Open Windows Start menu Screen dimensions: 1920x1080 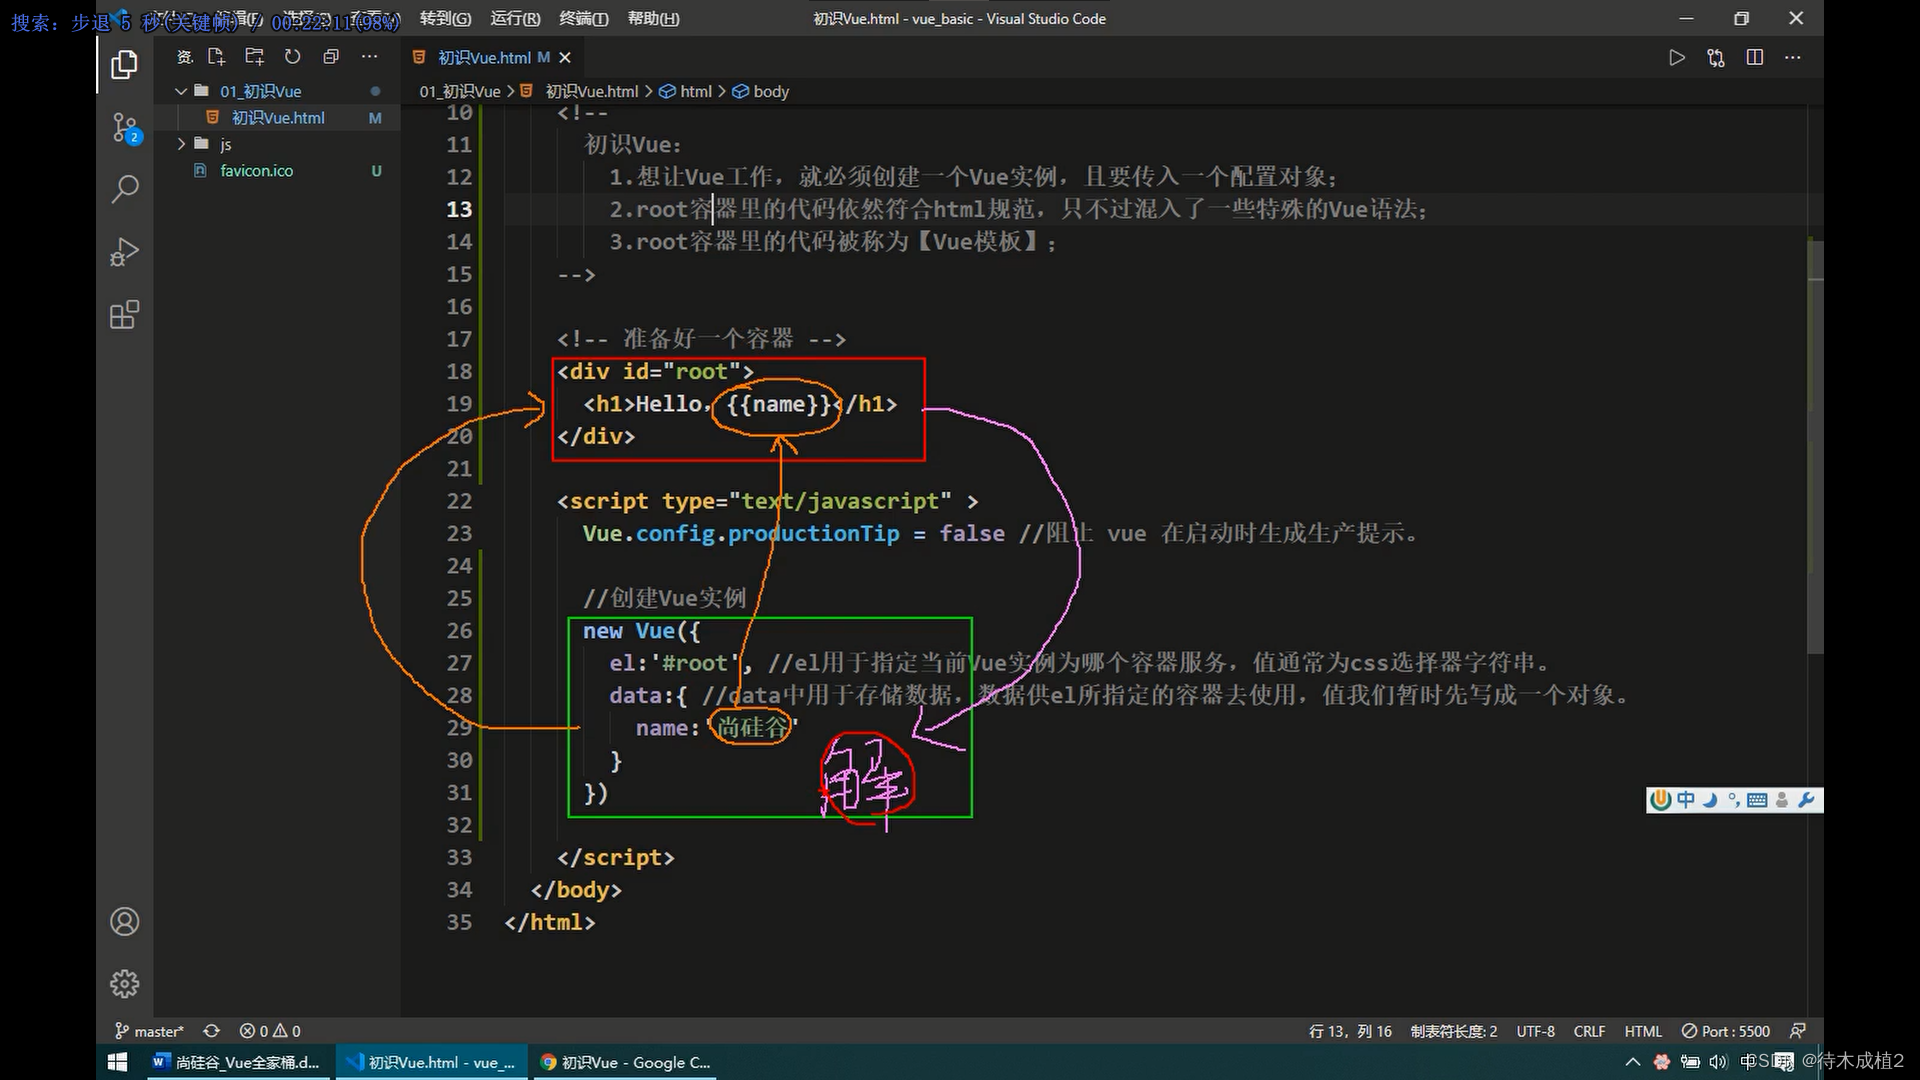point(117,1062)
